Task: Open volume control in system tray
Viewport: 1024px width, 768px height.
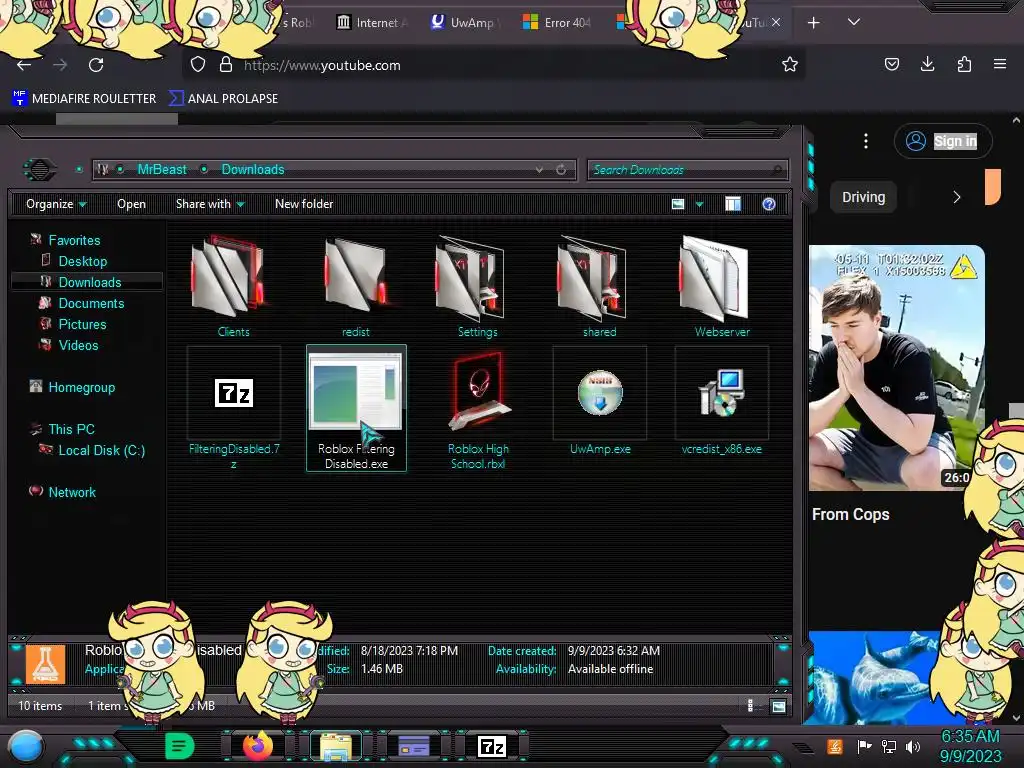Action: click(912, 746)
